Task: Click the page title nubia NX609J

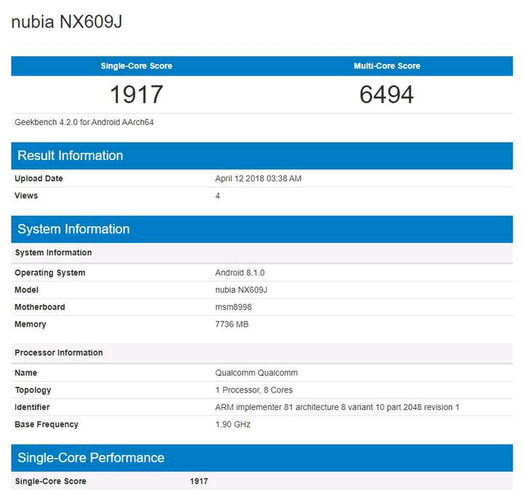Action: [x=67, y=22]
